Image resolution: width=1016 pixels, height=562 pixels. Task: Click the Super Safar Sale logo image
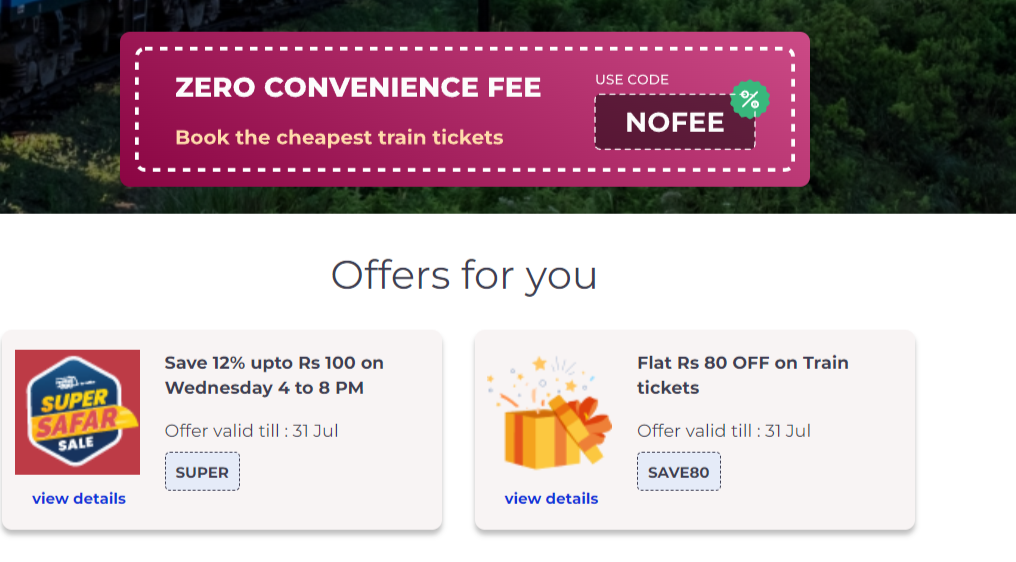pos(78,412)
